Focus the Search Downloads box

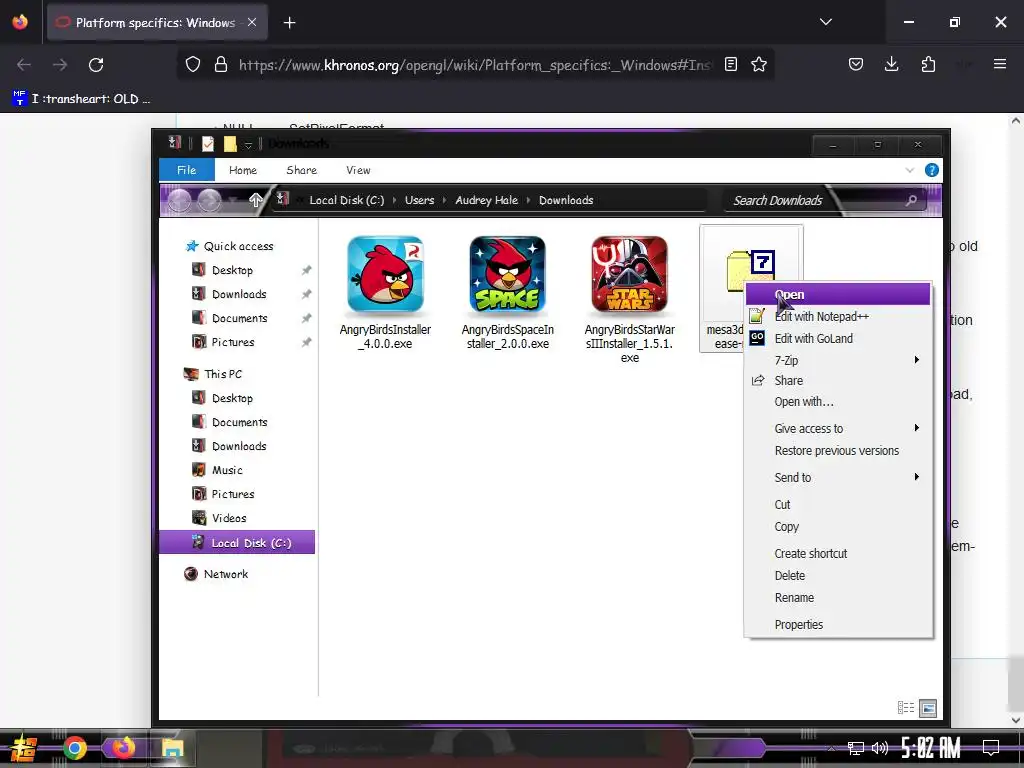(824, 200)
